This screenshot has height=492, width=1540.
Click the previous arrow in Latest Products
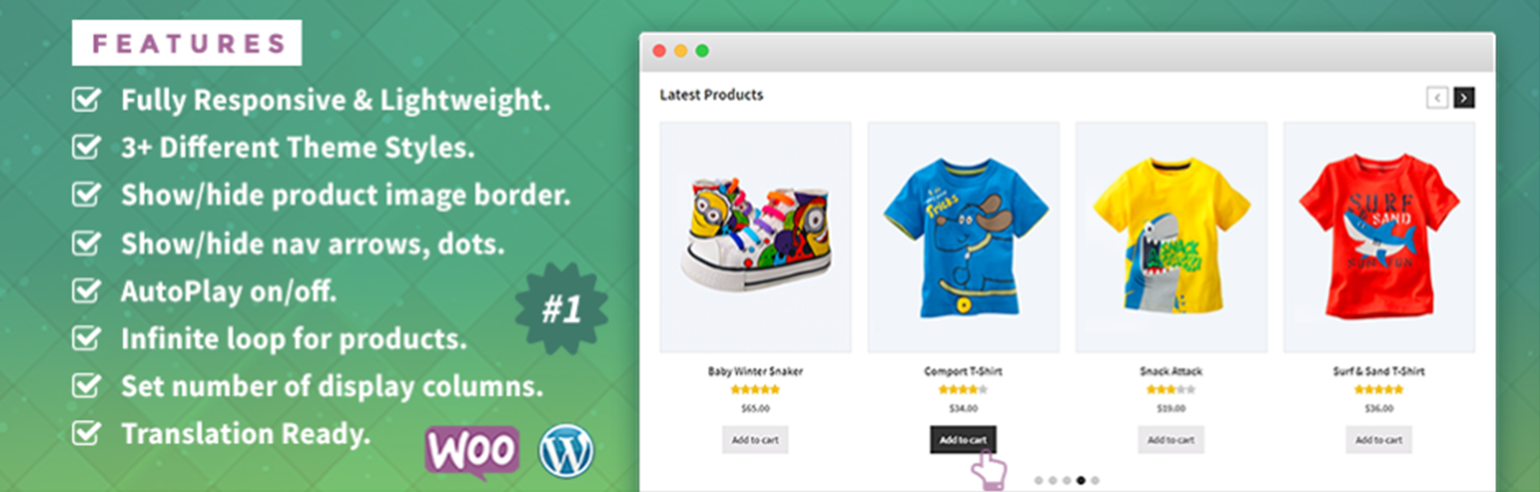1437,97
